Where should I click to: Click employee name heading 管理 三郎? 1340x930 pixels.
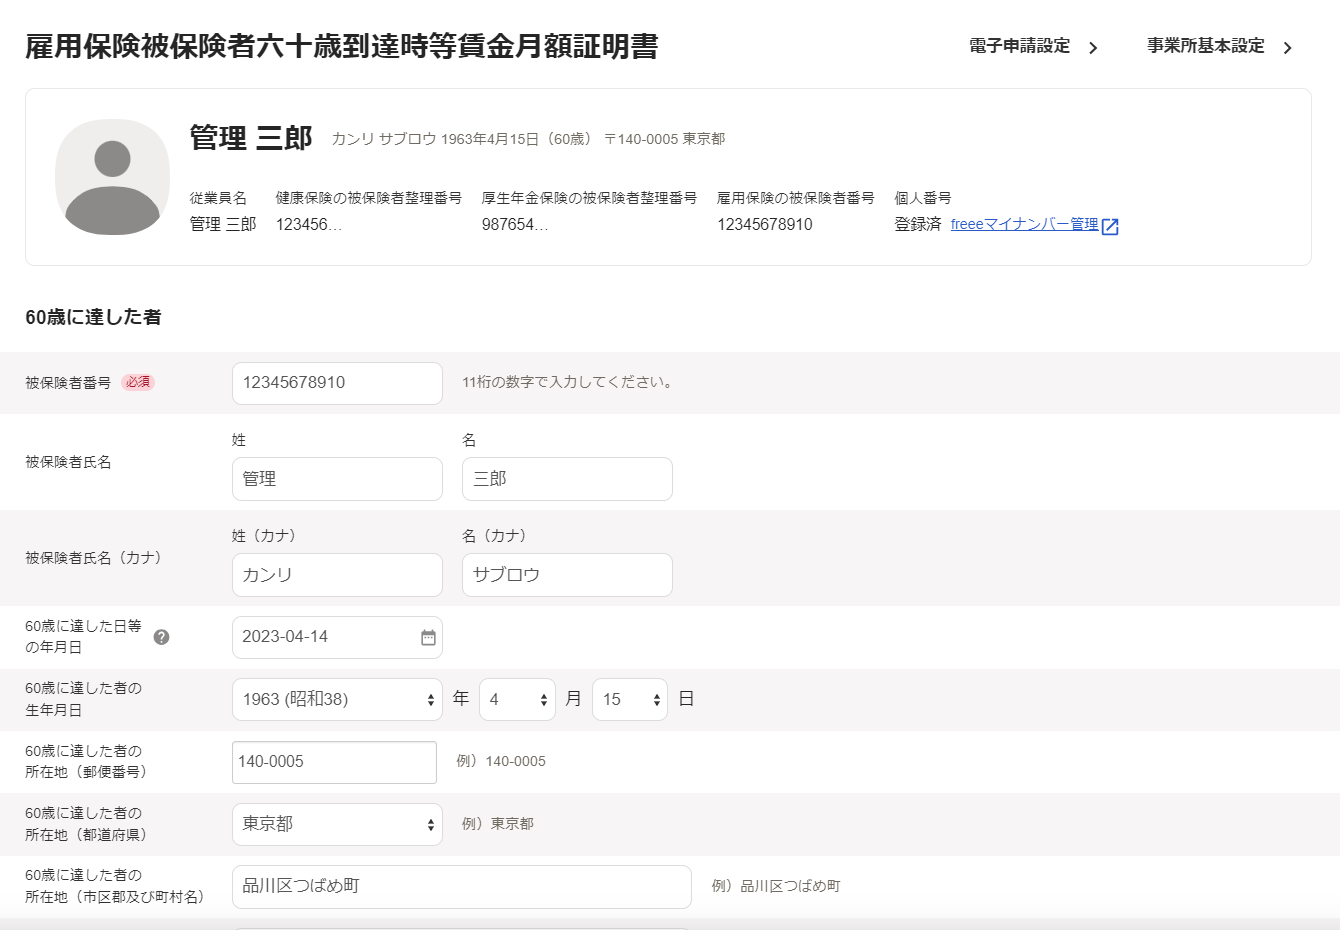click(x=251, y=138)
